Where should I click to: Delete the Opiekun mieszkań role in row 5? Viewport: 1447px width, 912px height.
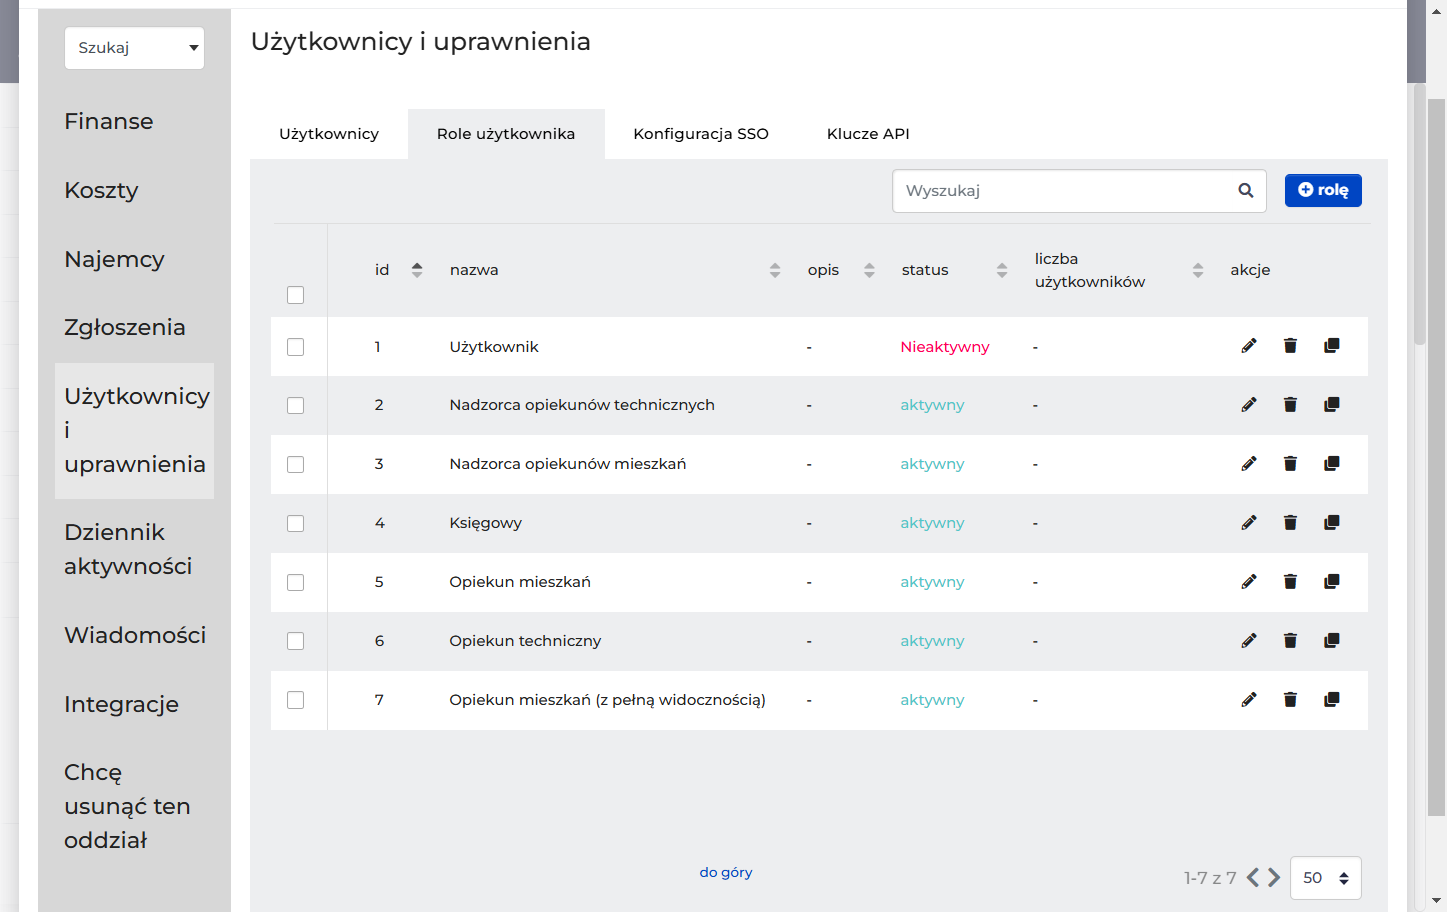[x=1290, y=582]
